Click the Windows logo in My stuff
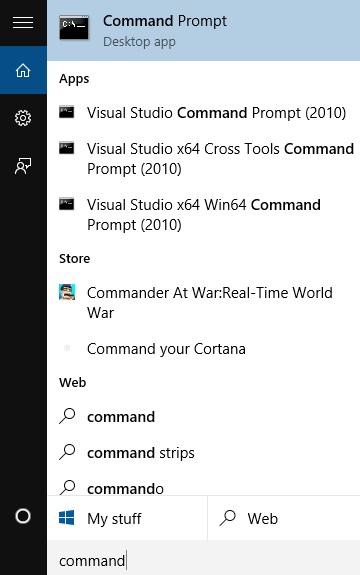This screenshot has width=360, height=575. click(x=67, y=518)
